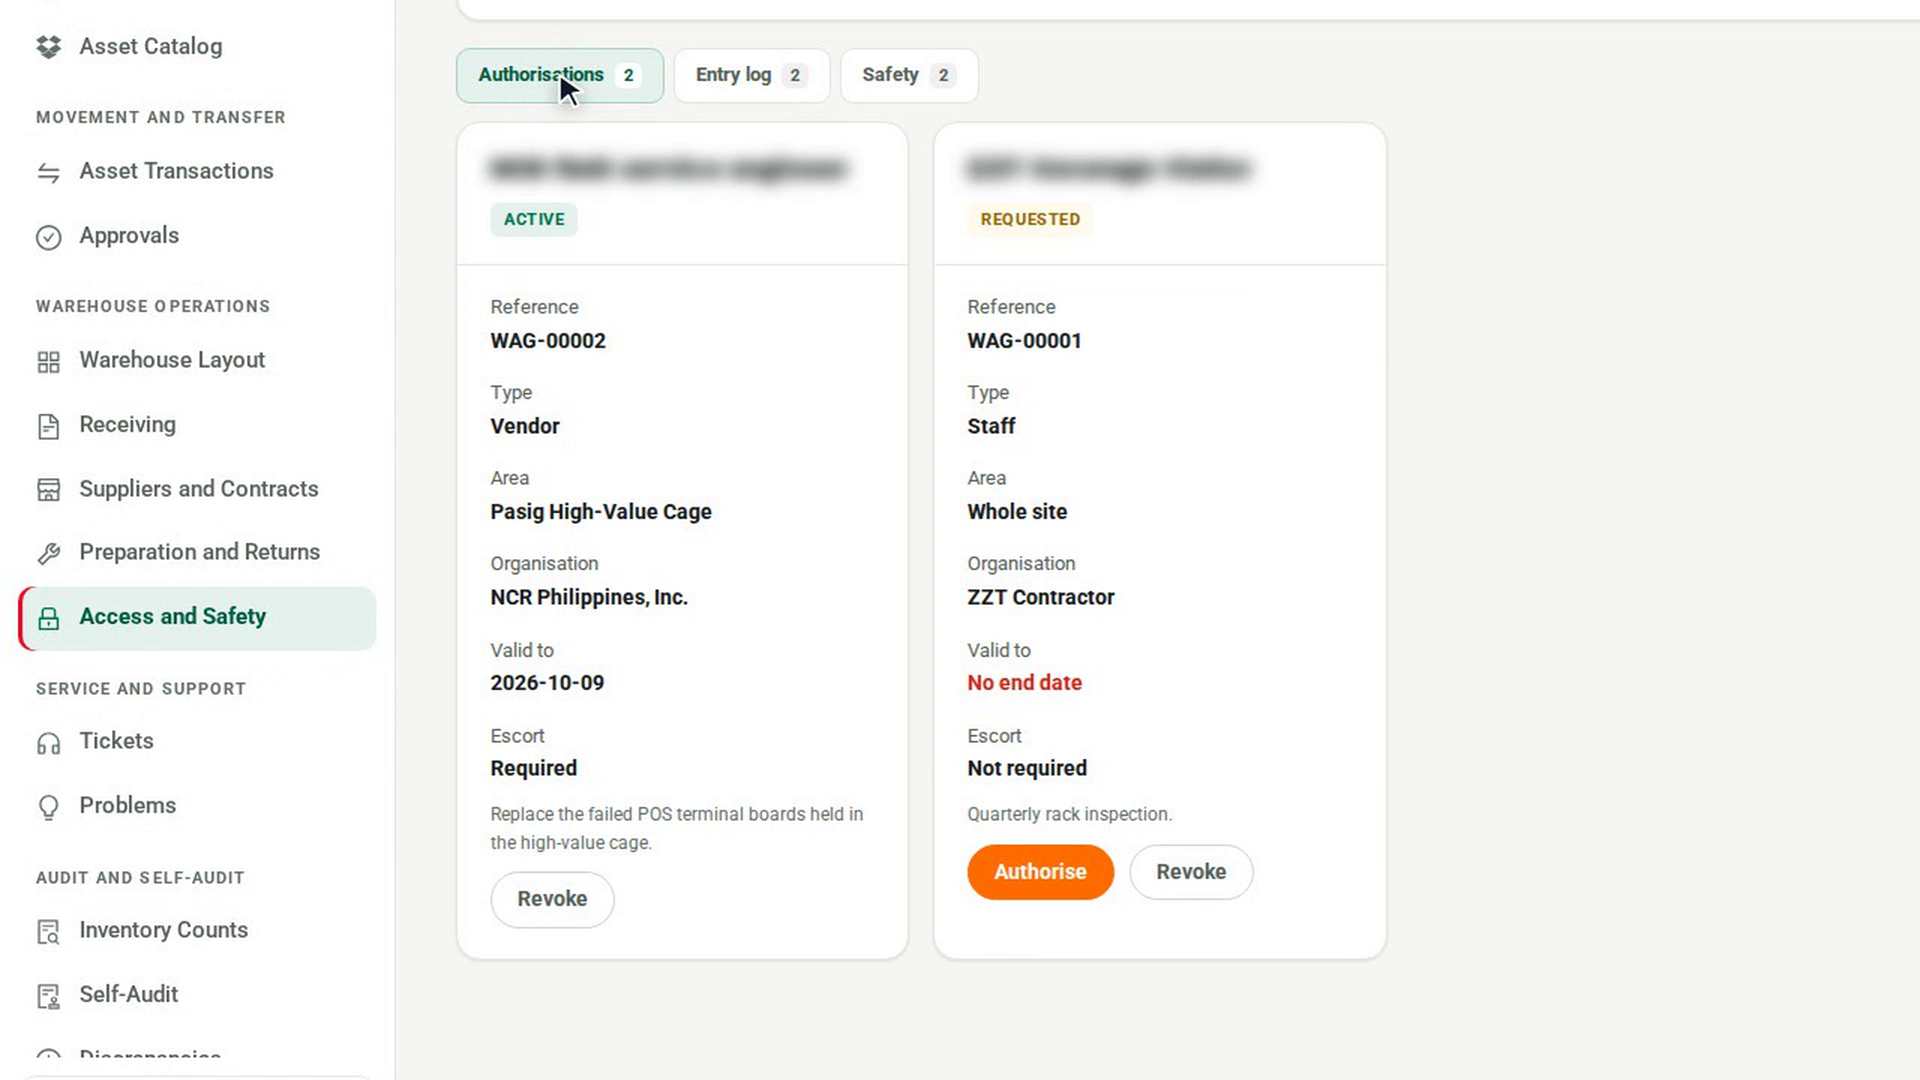
Task: Revoke the WAG-00002 vendor authorisation
Action: 552,899
